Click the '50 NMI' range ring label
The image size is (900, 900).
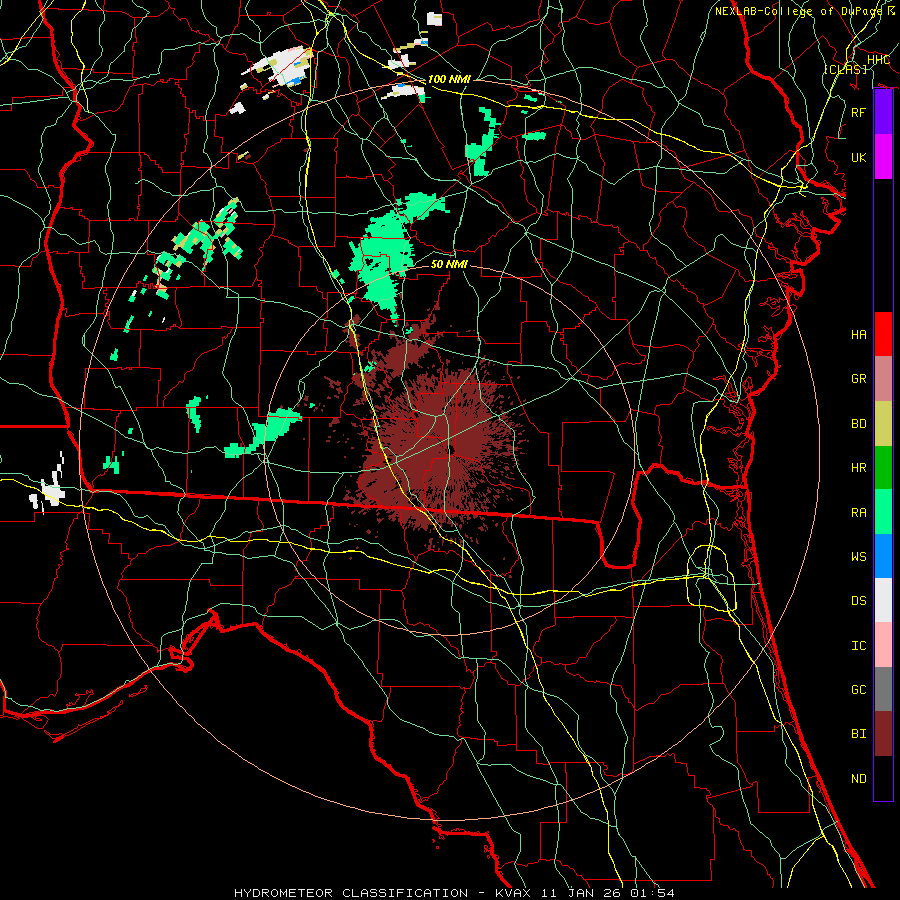449,264
